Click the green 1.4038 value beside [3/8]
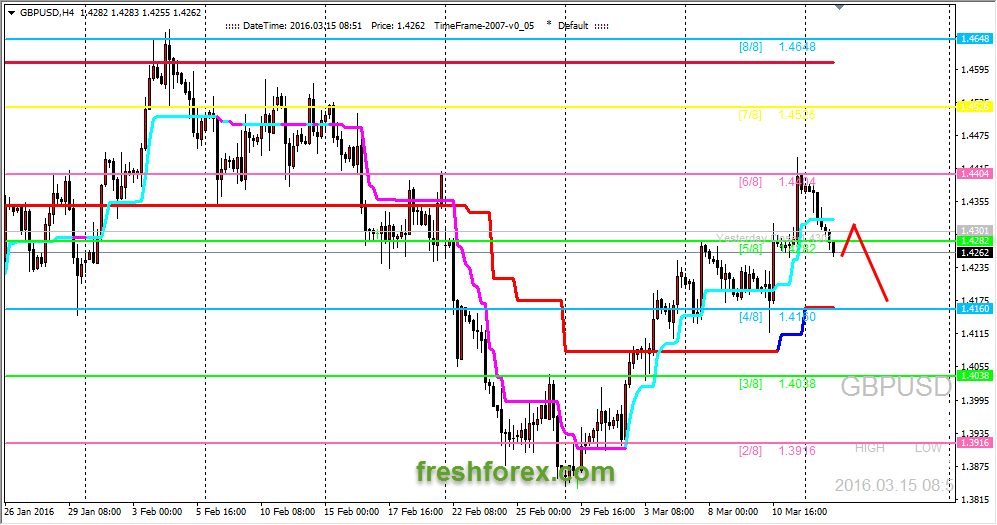Screen dimensions: 997x525 (797, 384)
